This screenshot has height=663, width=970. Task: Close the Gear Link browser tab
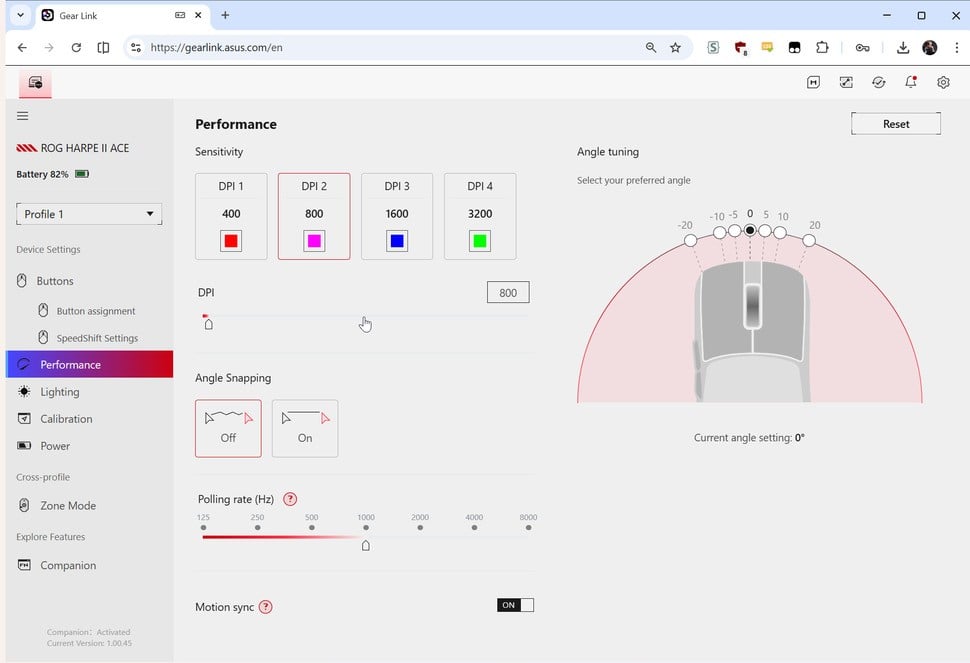click(198, 15)
